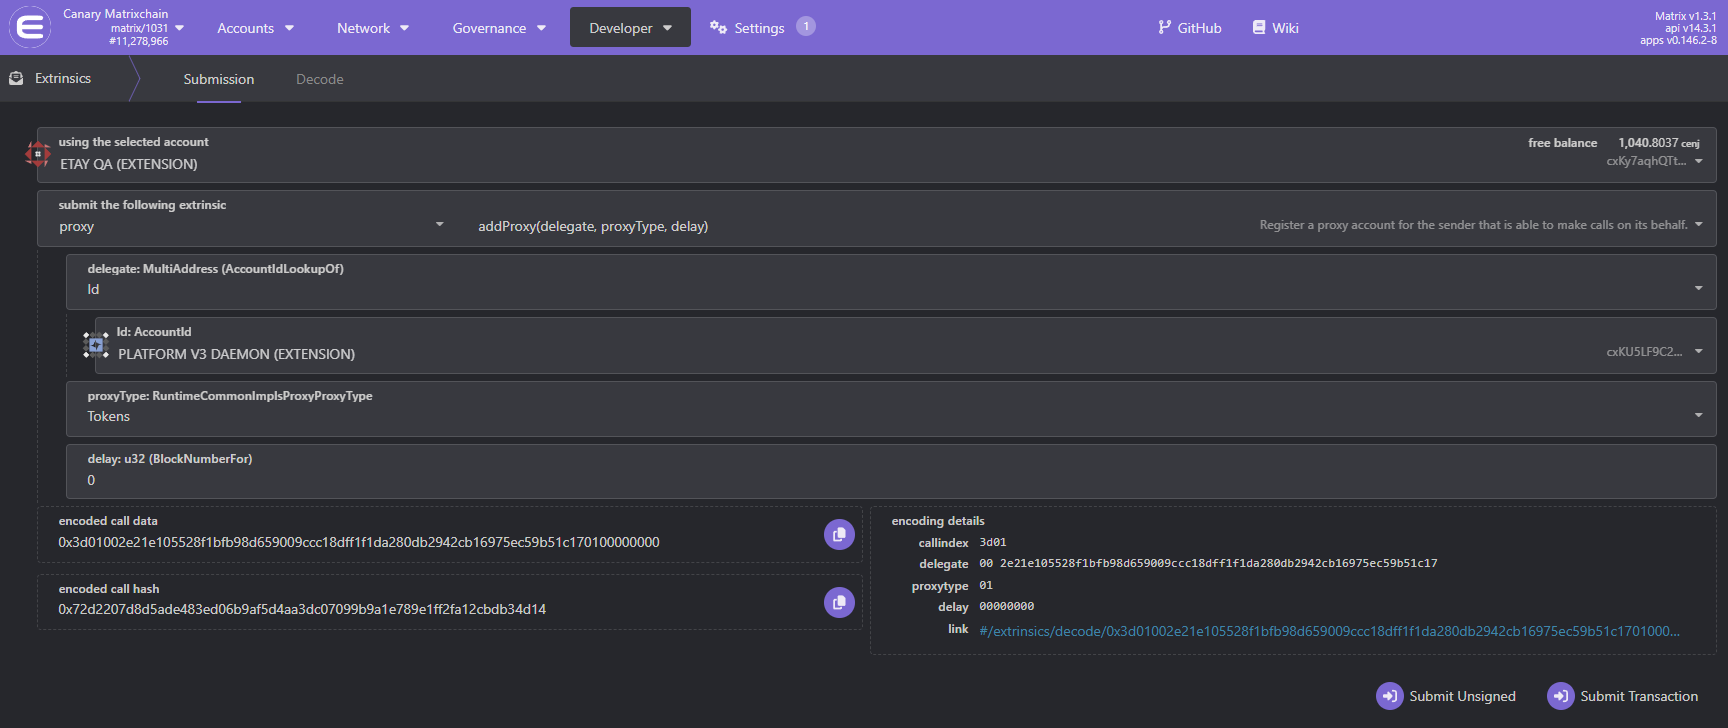Click the encoded call hash value
The width and height of the screenshot is (1728, 728).
[302, 609]
